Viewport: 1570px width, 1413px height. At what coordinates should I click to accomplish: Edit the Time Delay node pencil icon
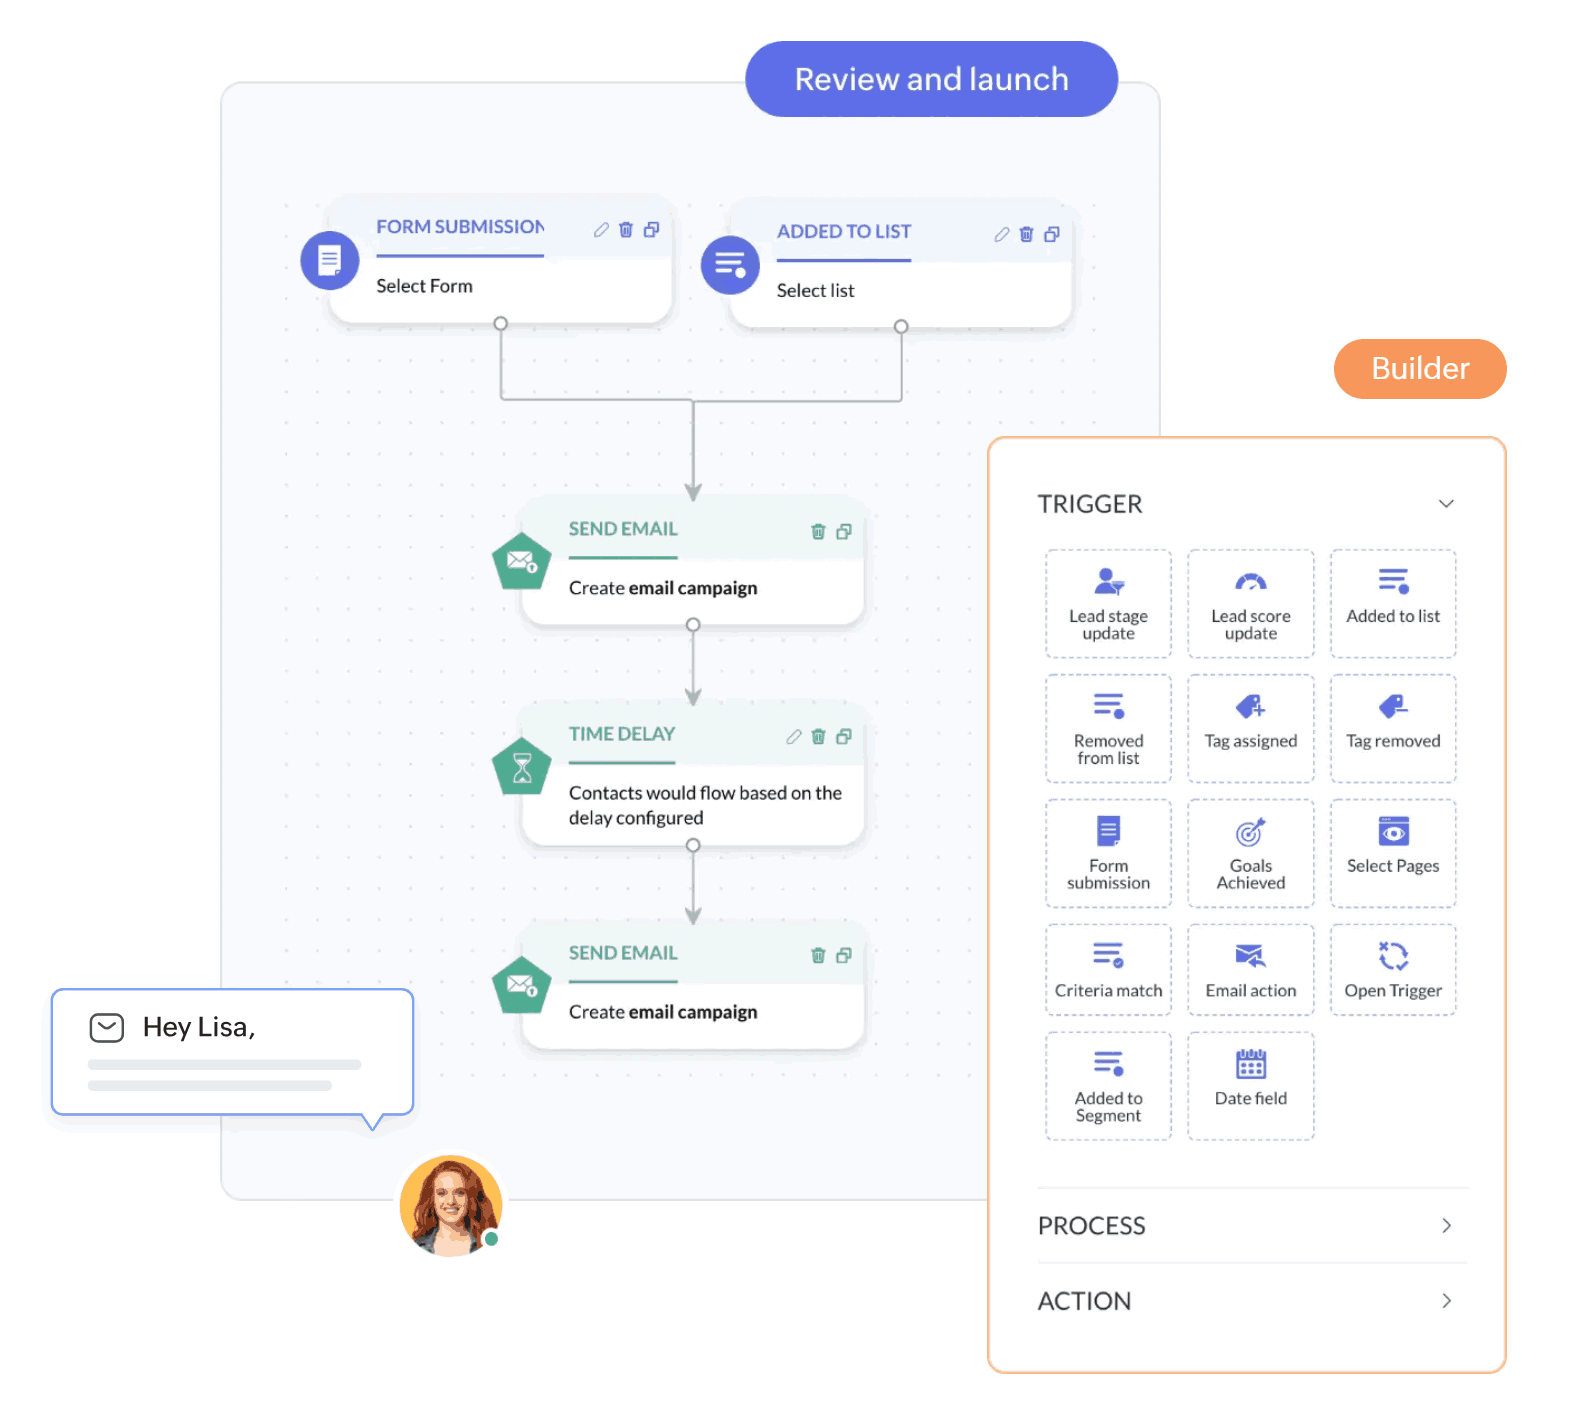pos(793,737)
